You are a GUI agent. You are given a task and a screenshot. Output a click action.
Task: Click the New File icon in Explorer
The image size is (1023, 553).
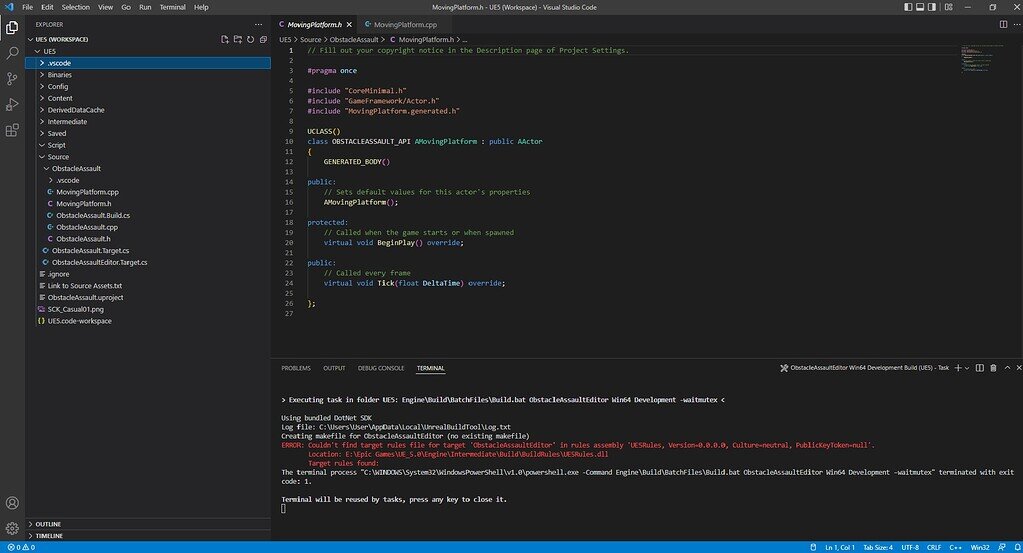coord(225,39)
